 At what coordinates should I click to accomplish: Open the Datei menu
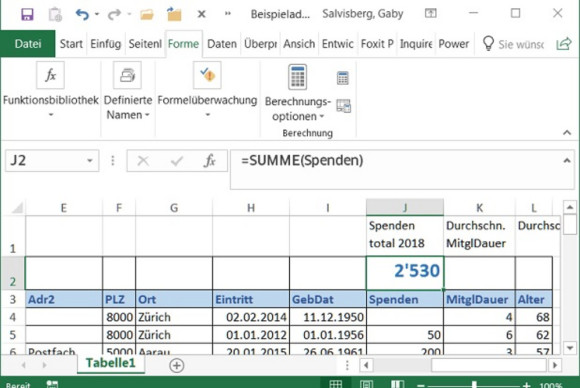pos(28,44)
